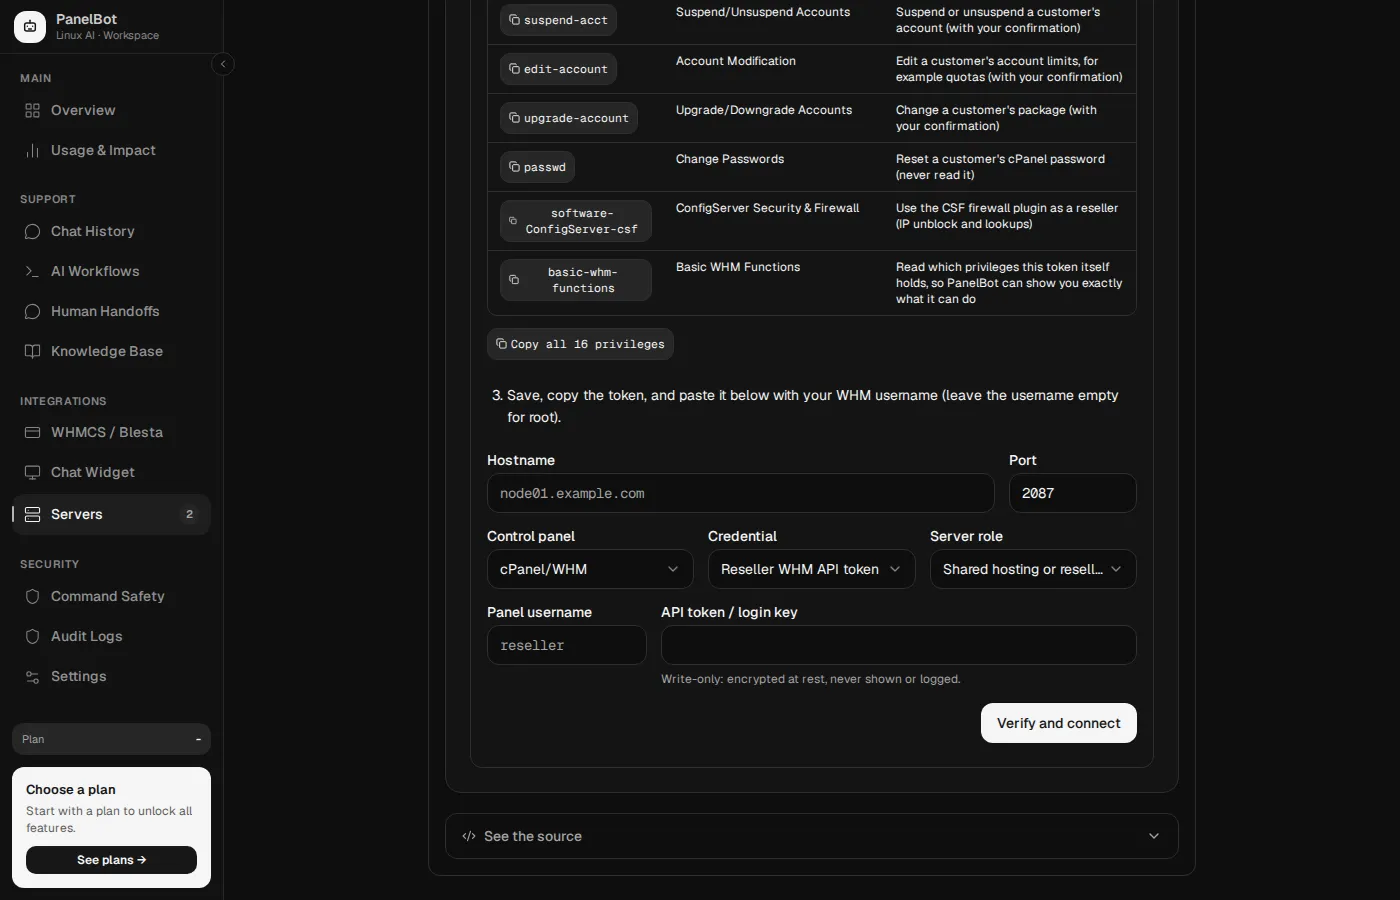Viewport: 1400px width, 900px height.
Task: Click the 'Basic WHM Functions' cell
Action: pos(738,267)
